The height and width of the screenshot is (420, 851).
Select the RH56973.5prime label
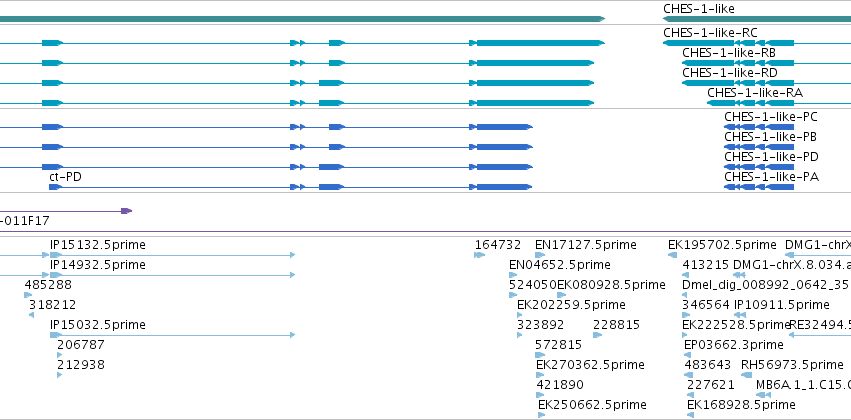pyautogui.click(x=792, y=365)
